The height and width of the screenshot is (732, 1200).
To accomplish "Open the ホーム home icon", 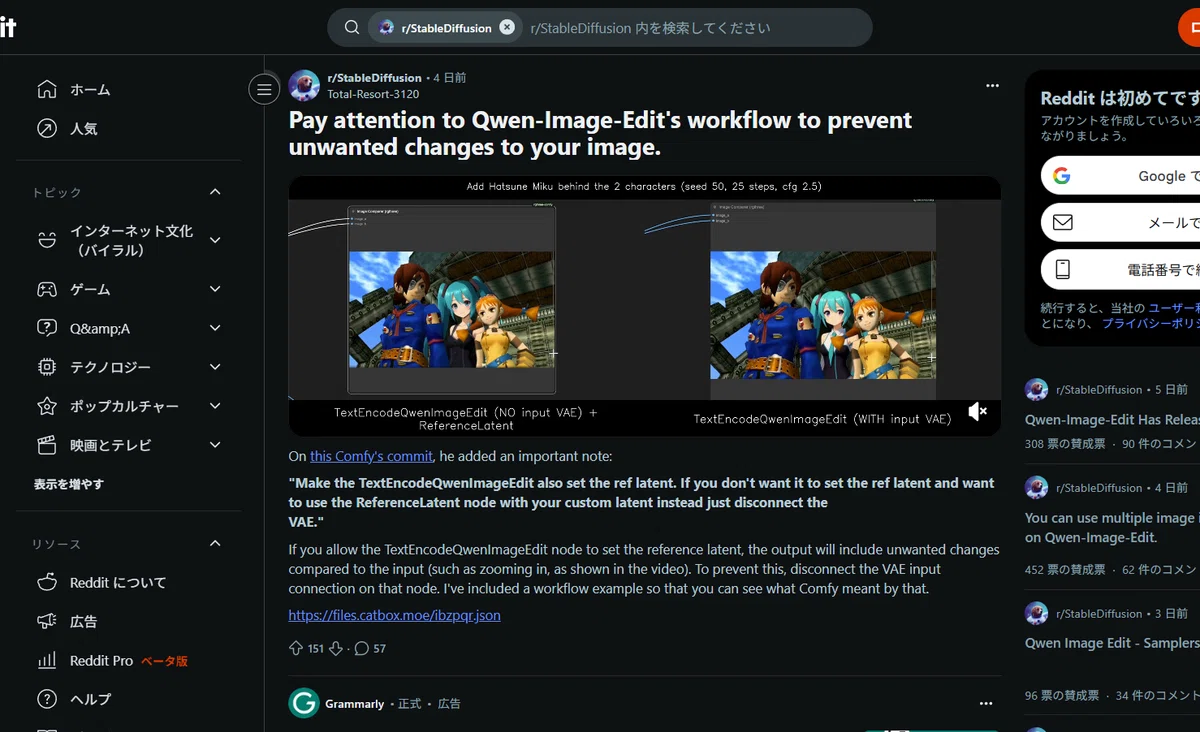I will tap(47, 89).
